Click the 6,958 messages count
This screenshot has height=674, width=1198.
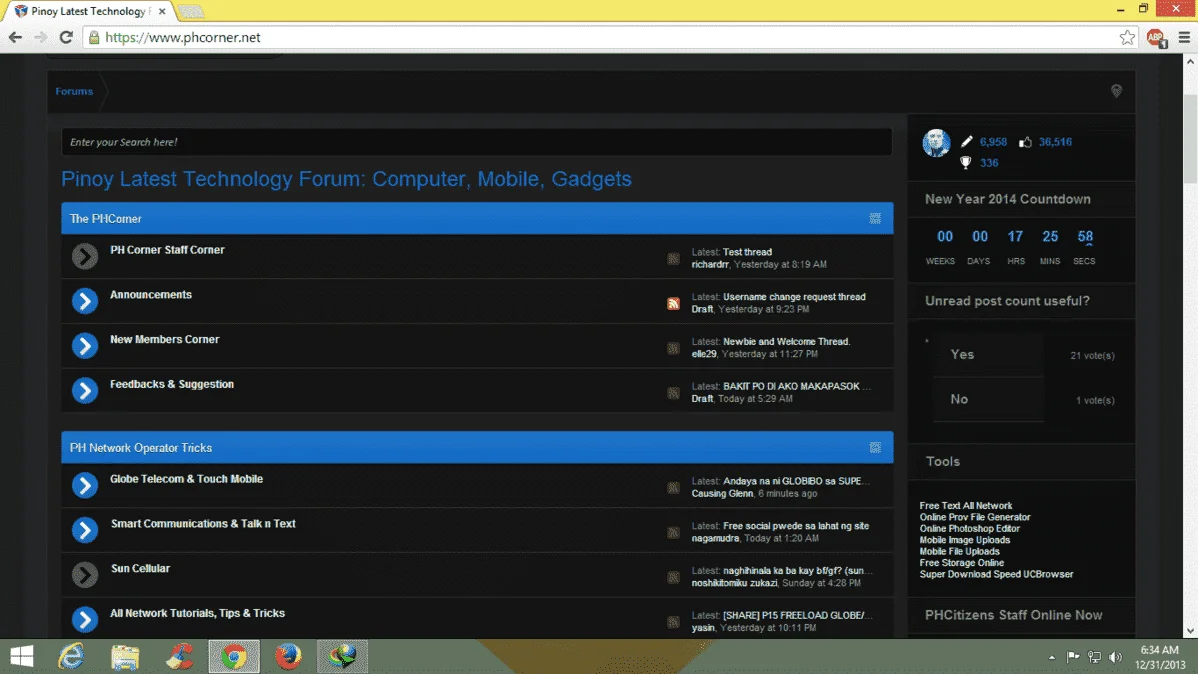[x=993, y=142]
